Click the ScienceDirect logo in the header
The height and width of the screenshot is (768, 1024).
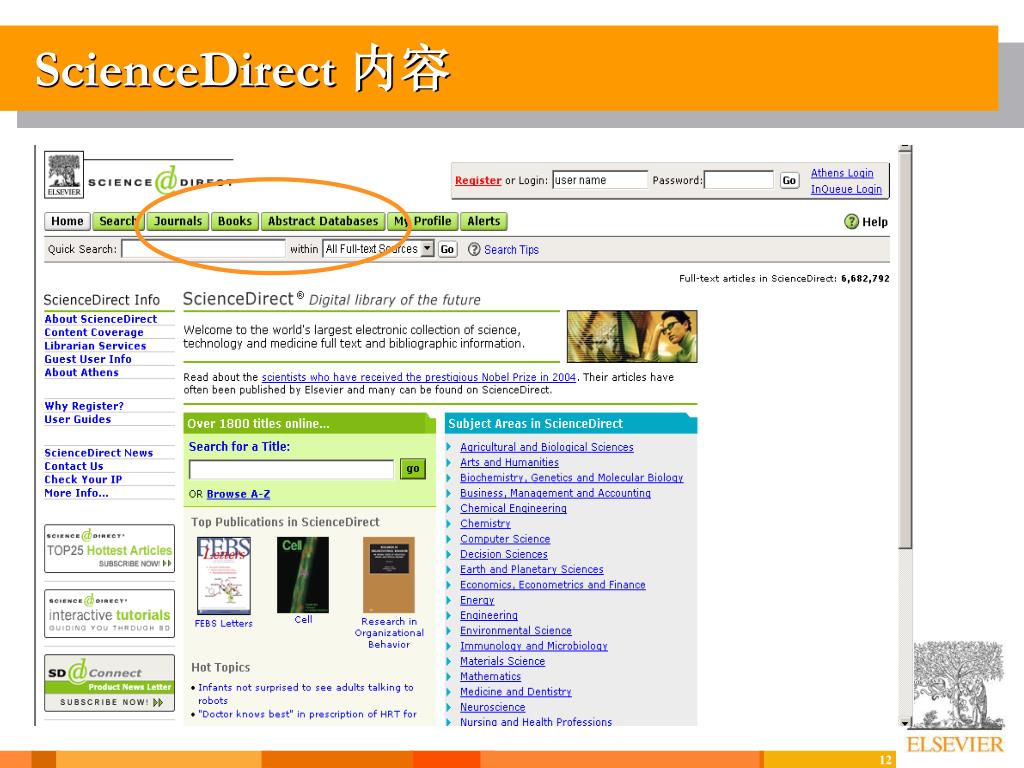pos(160,180)
